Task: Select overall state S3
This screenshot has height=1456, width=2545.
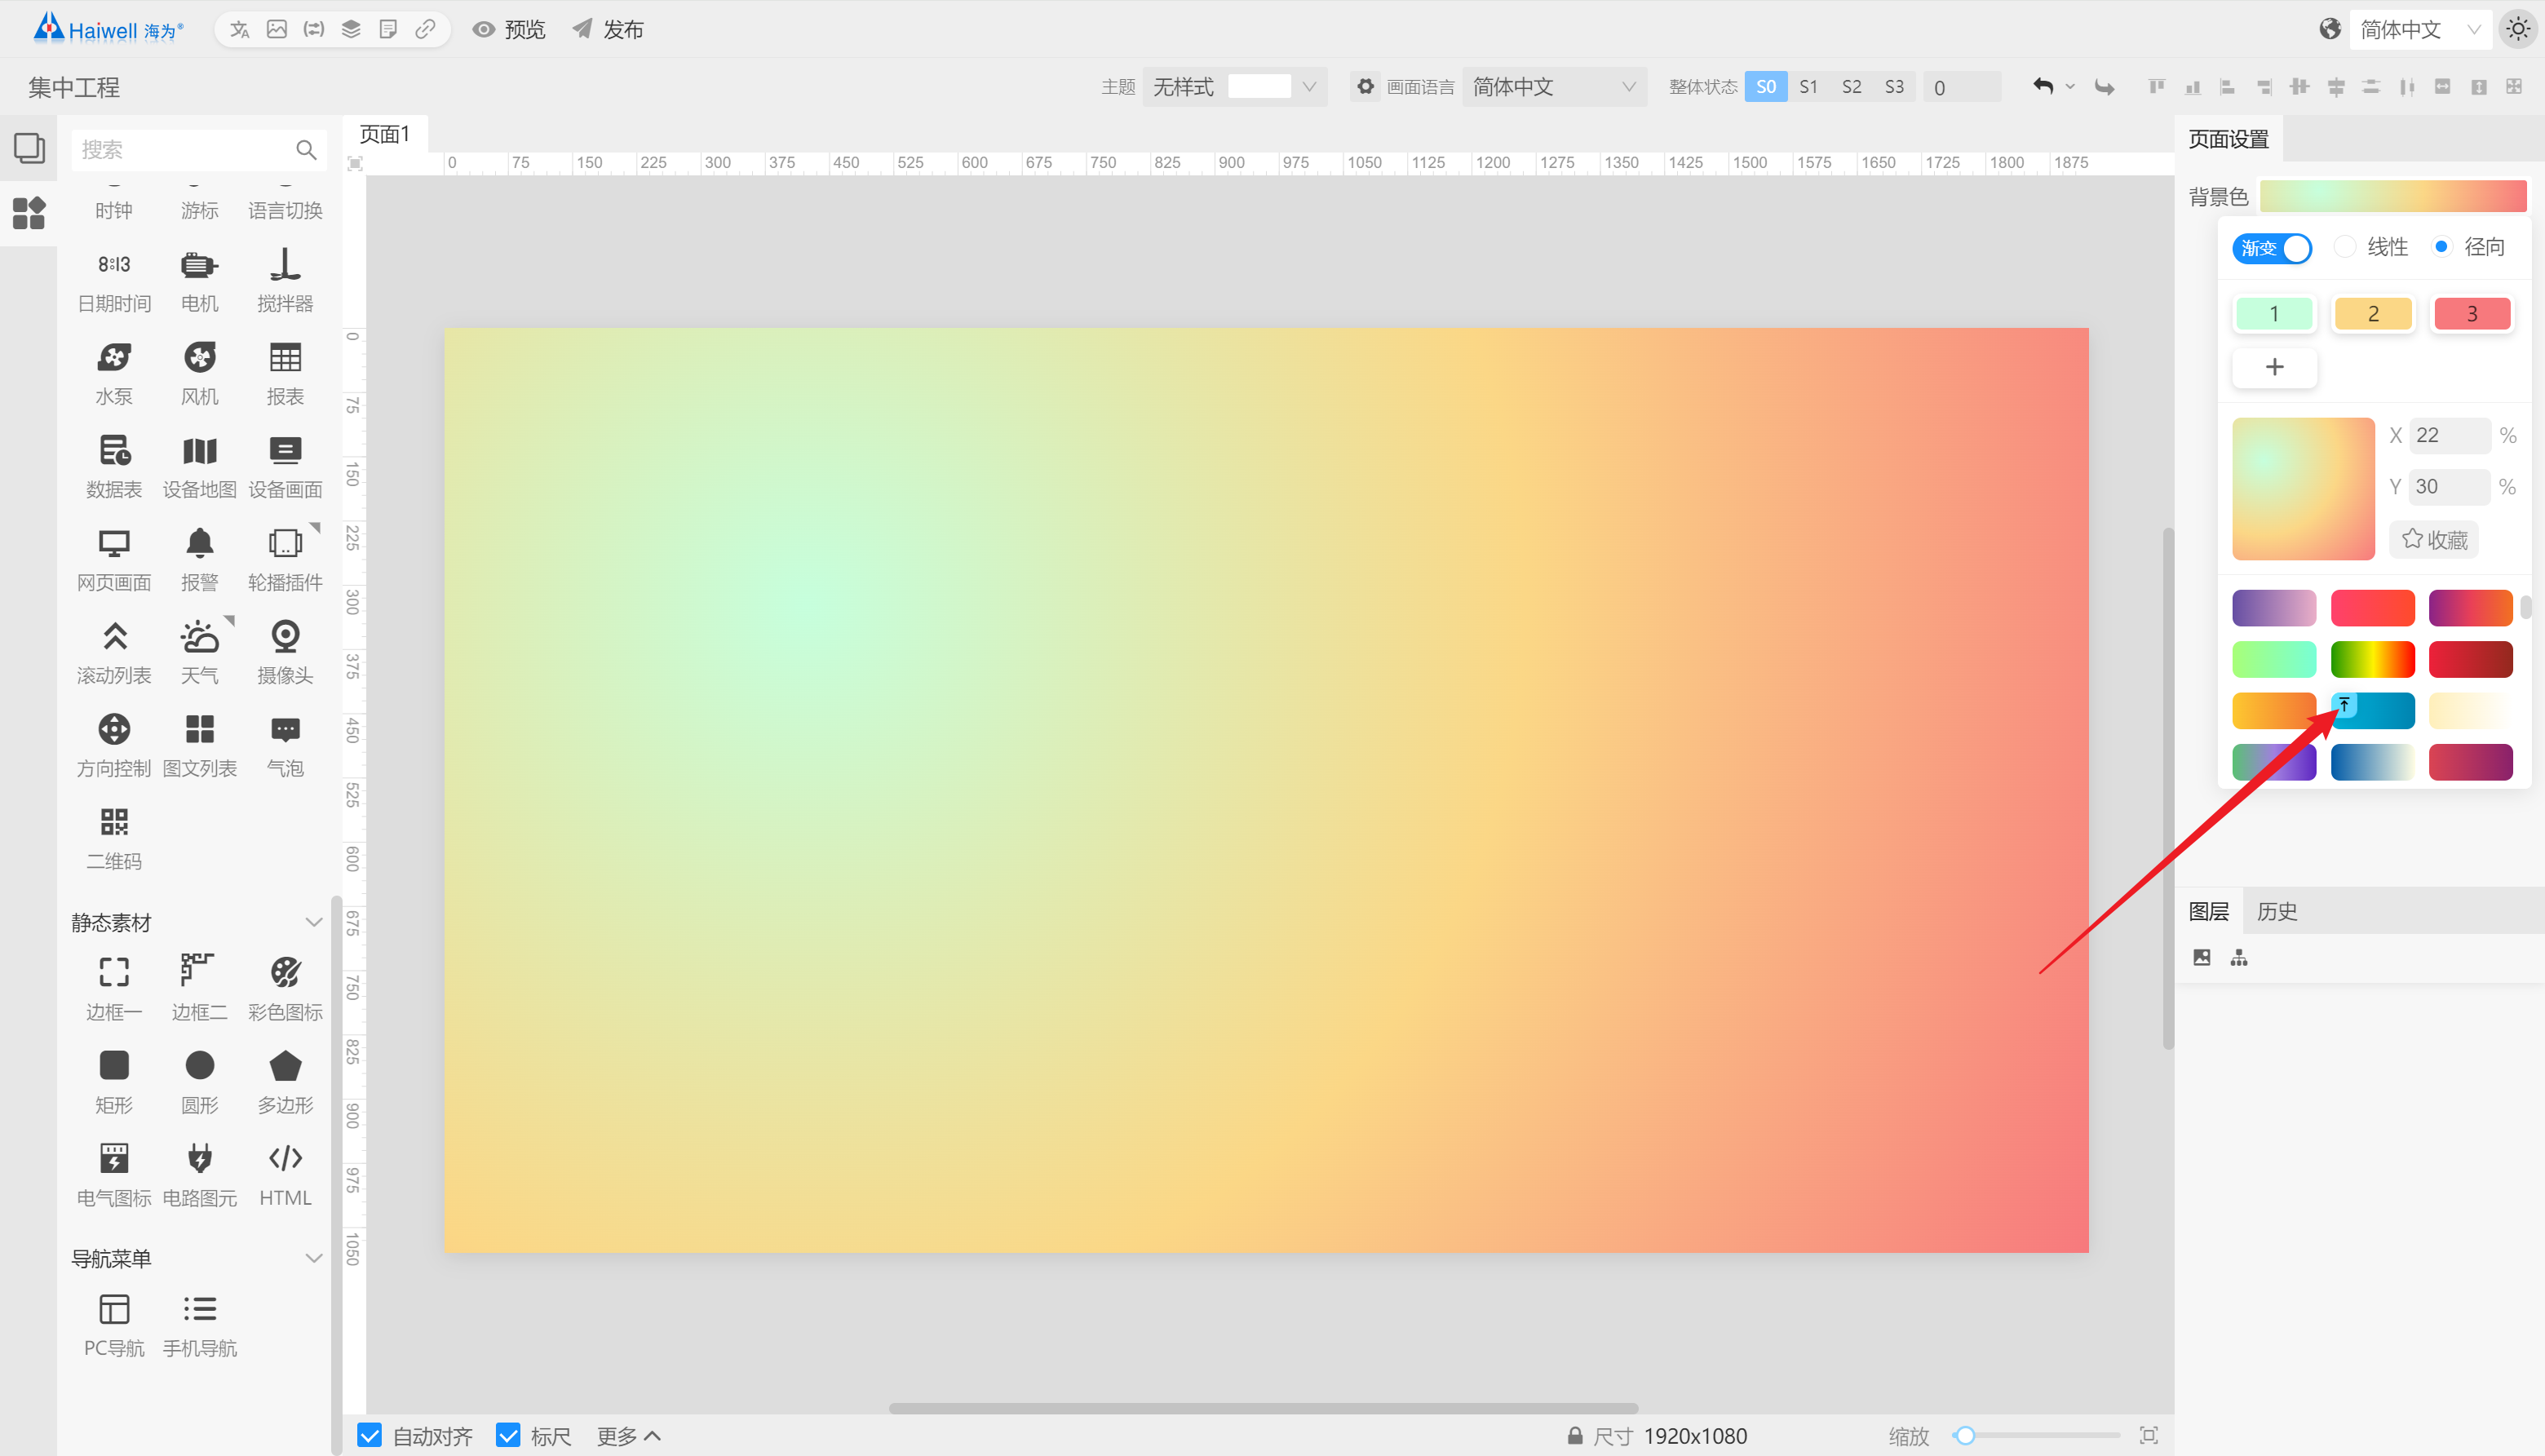Action: [1895, 87]
